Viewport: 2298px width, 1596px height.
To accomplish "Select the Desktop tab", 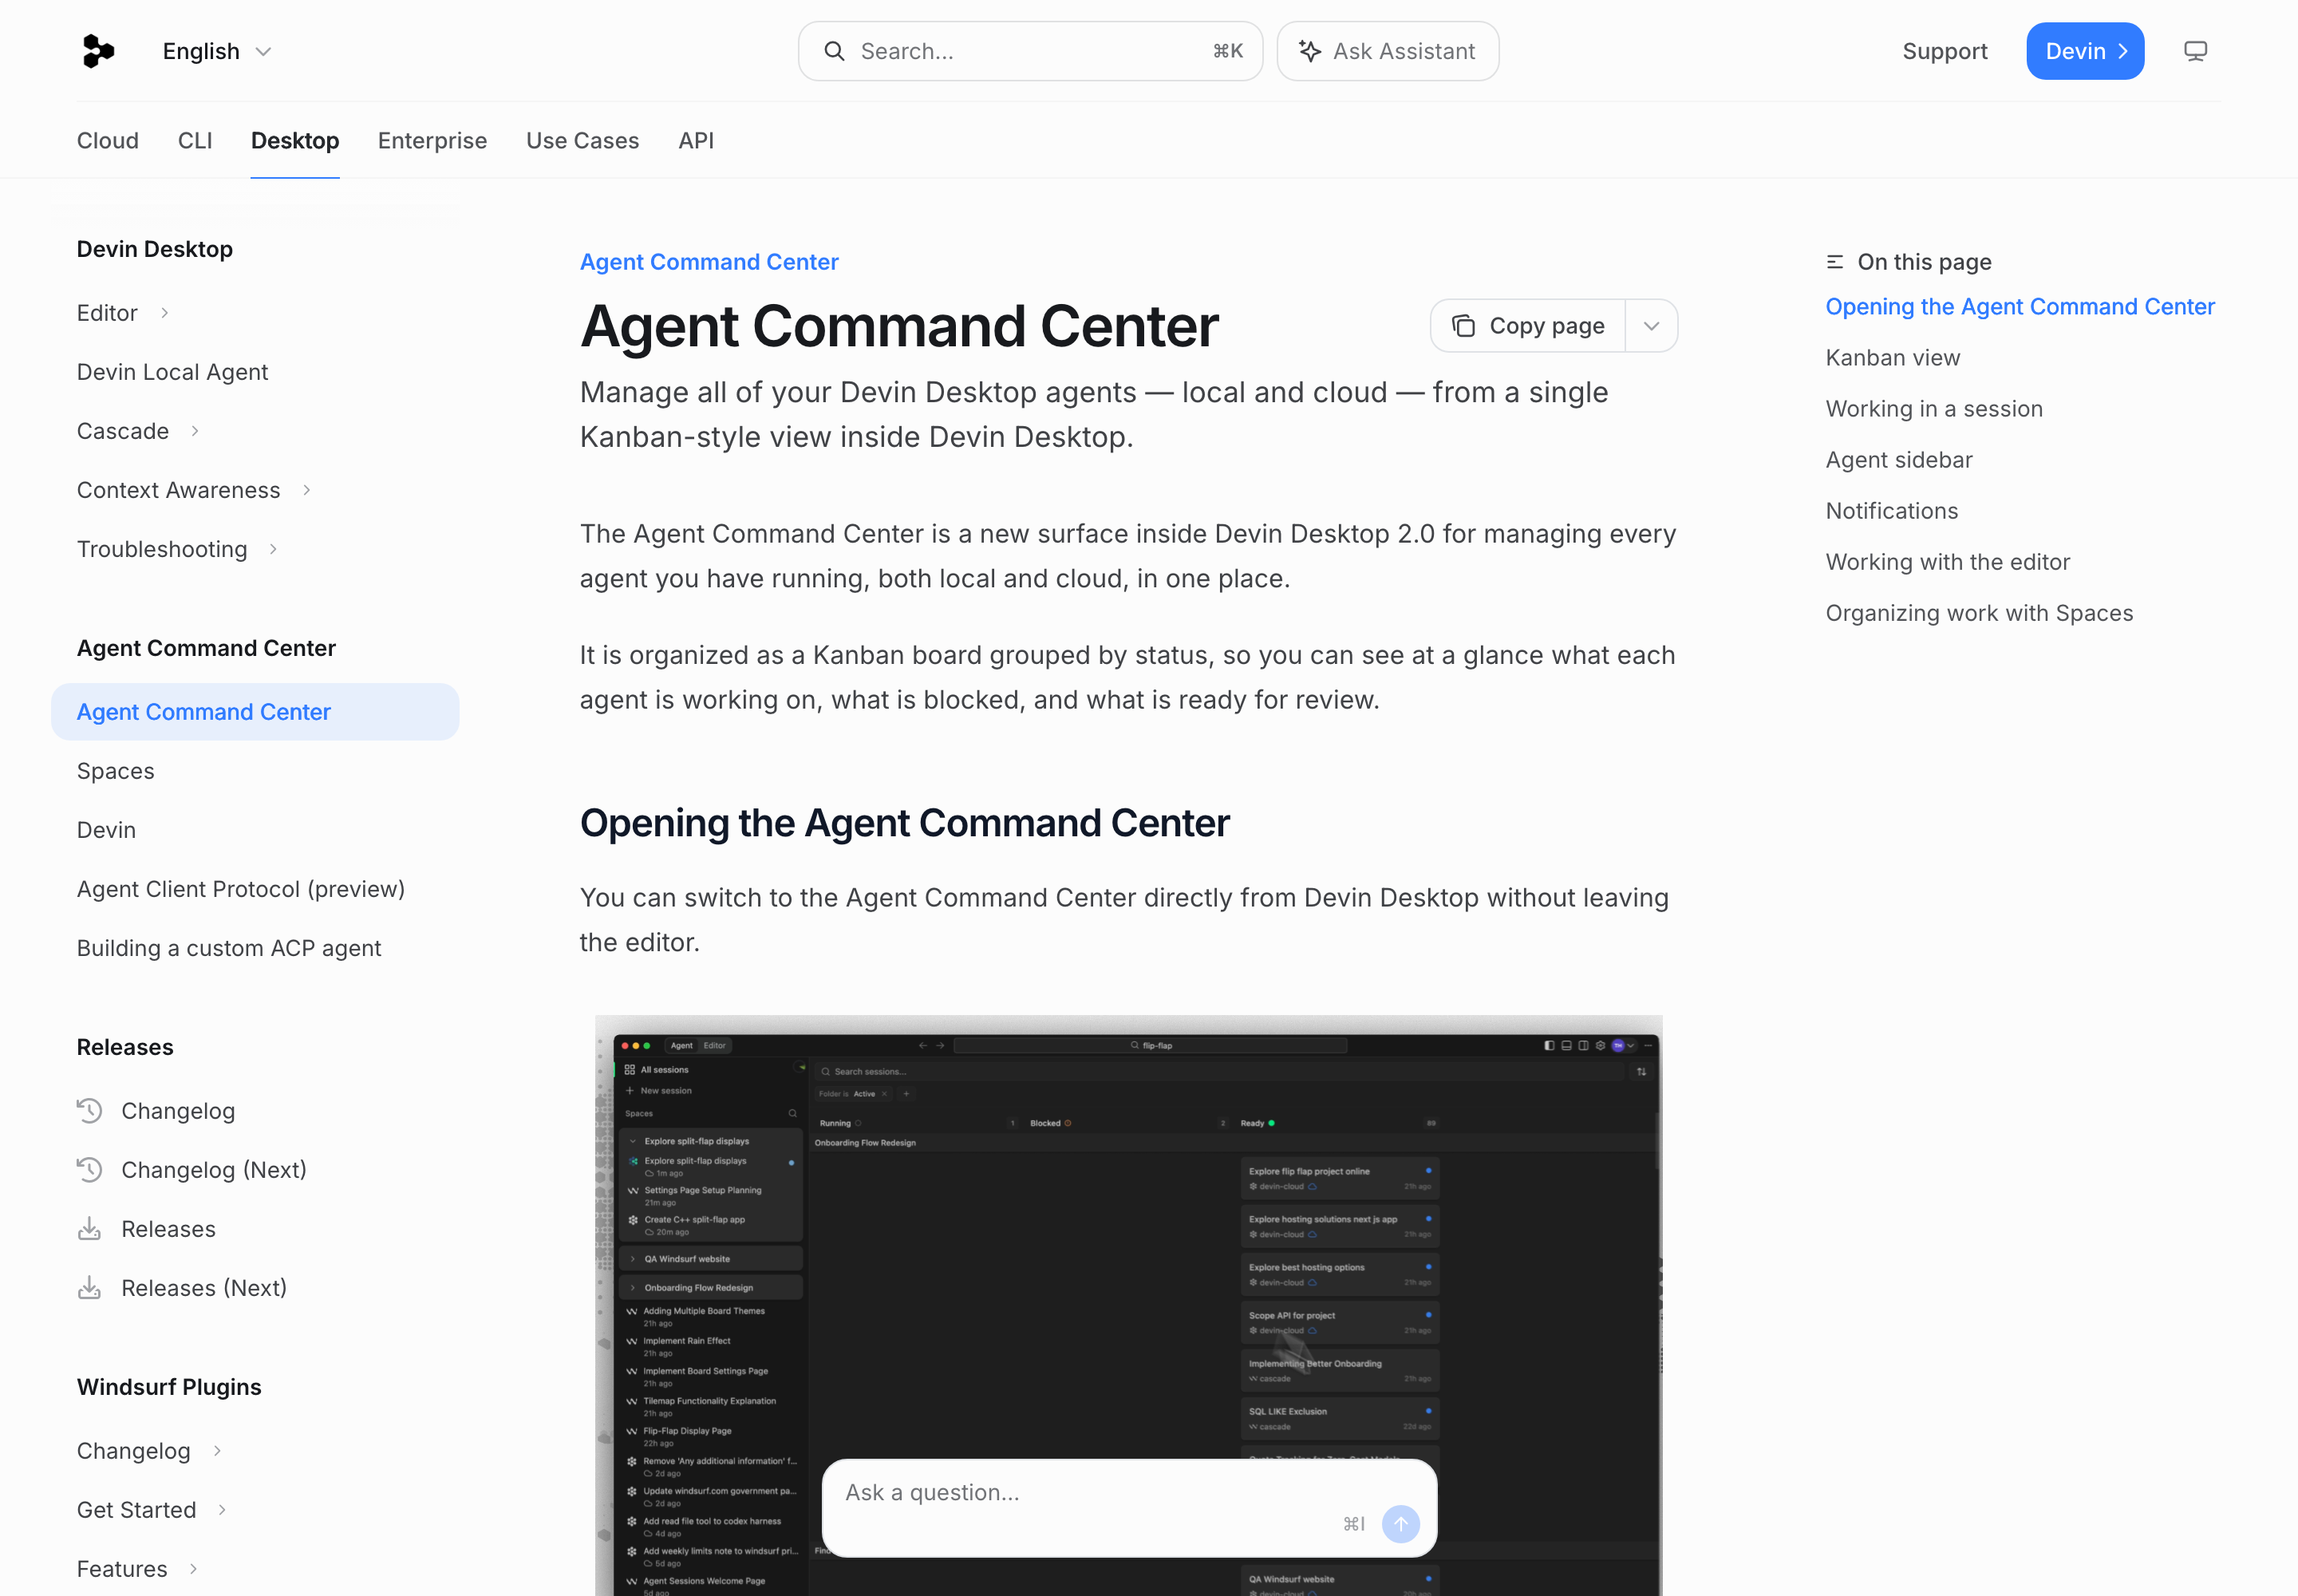I will click(x=295, y=140).
